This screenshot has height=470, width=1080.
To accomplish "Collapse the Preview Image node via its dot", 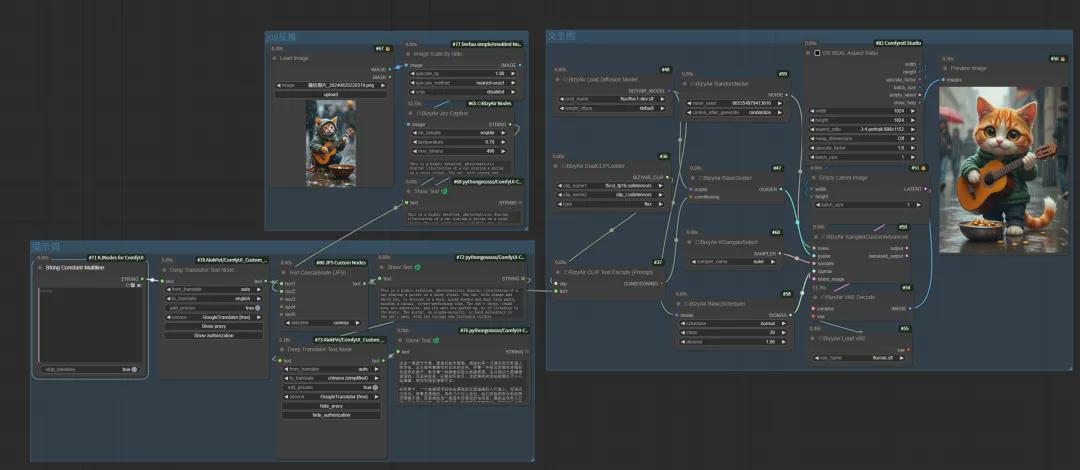I will point(942,69).
